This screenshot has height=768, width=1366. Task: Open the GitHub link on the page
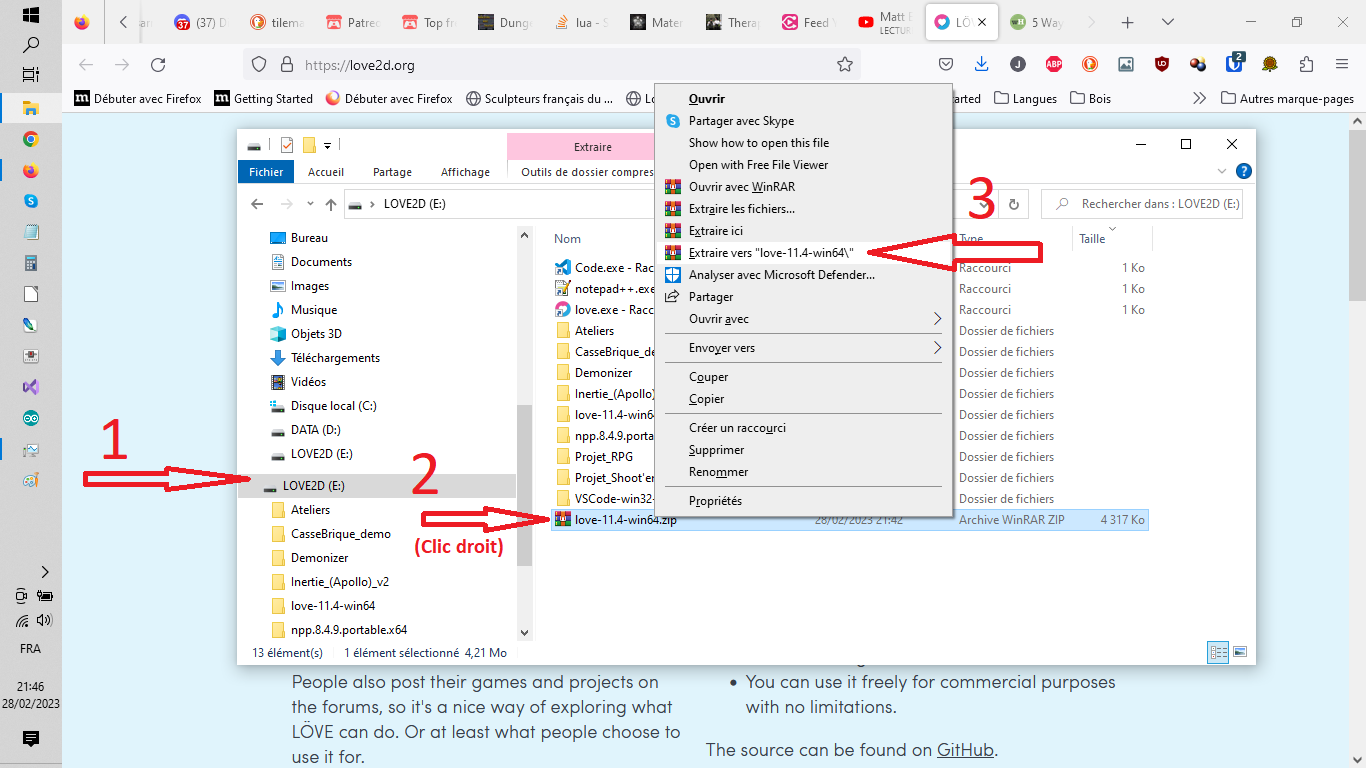pos(965,750)
